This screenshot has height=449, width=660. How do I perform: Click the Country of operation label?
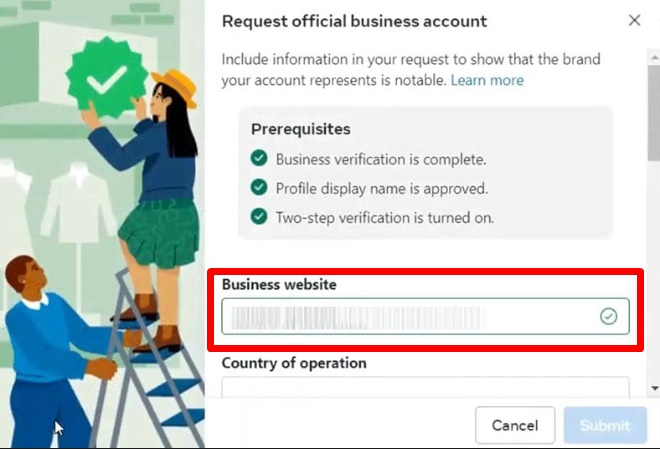click(x=294, y=363)
